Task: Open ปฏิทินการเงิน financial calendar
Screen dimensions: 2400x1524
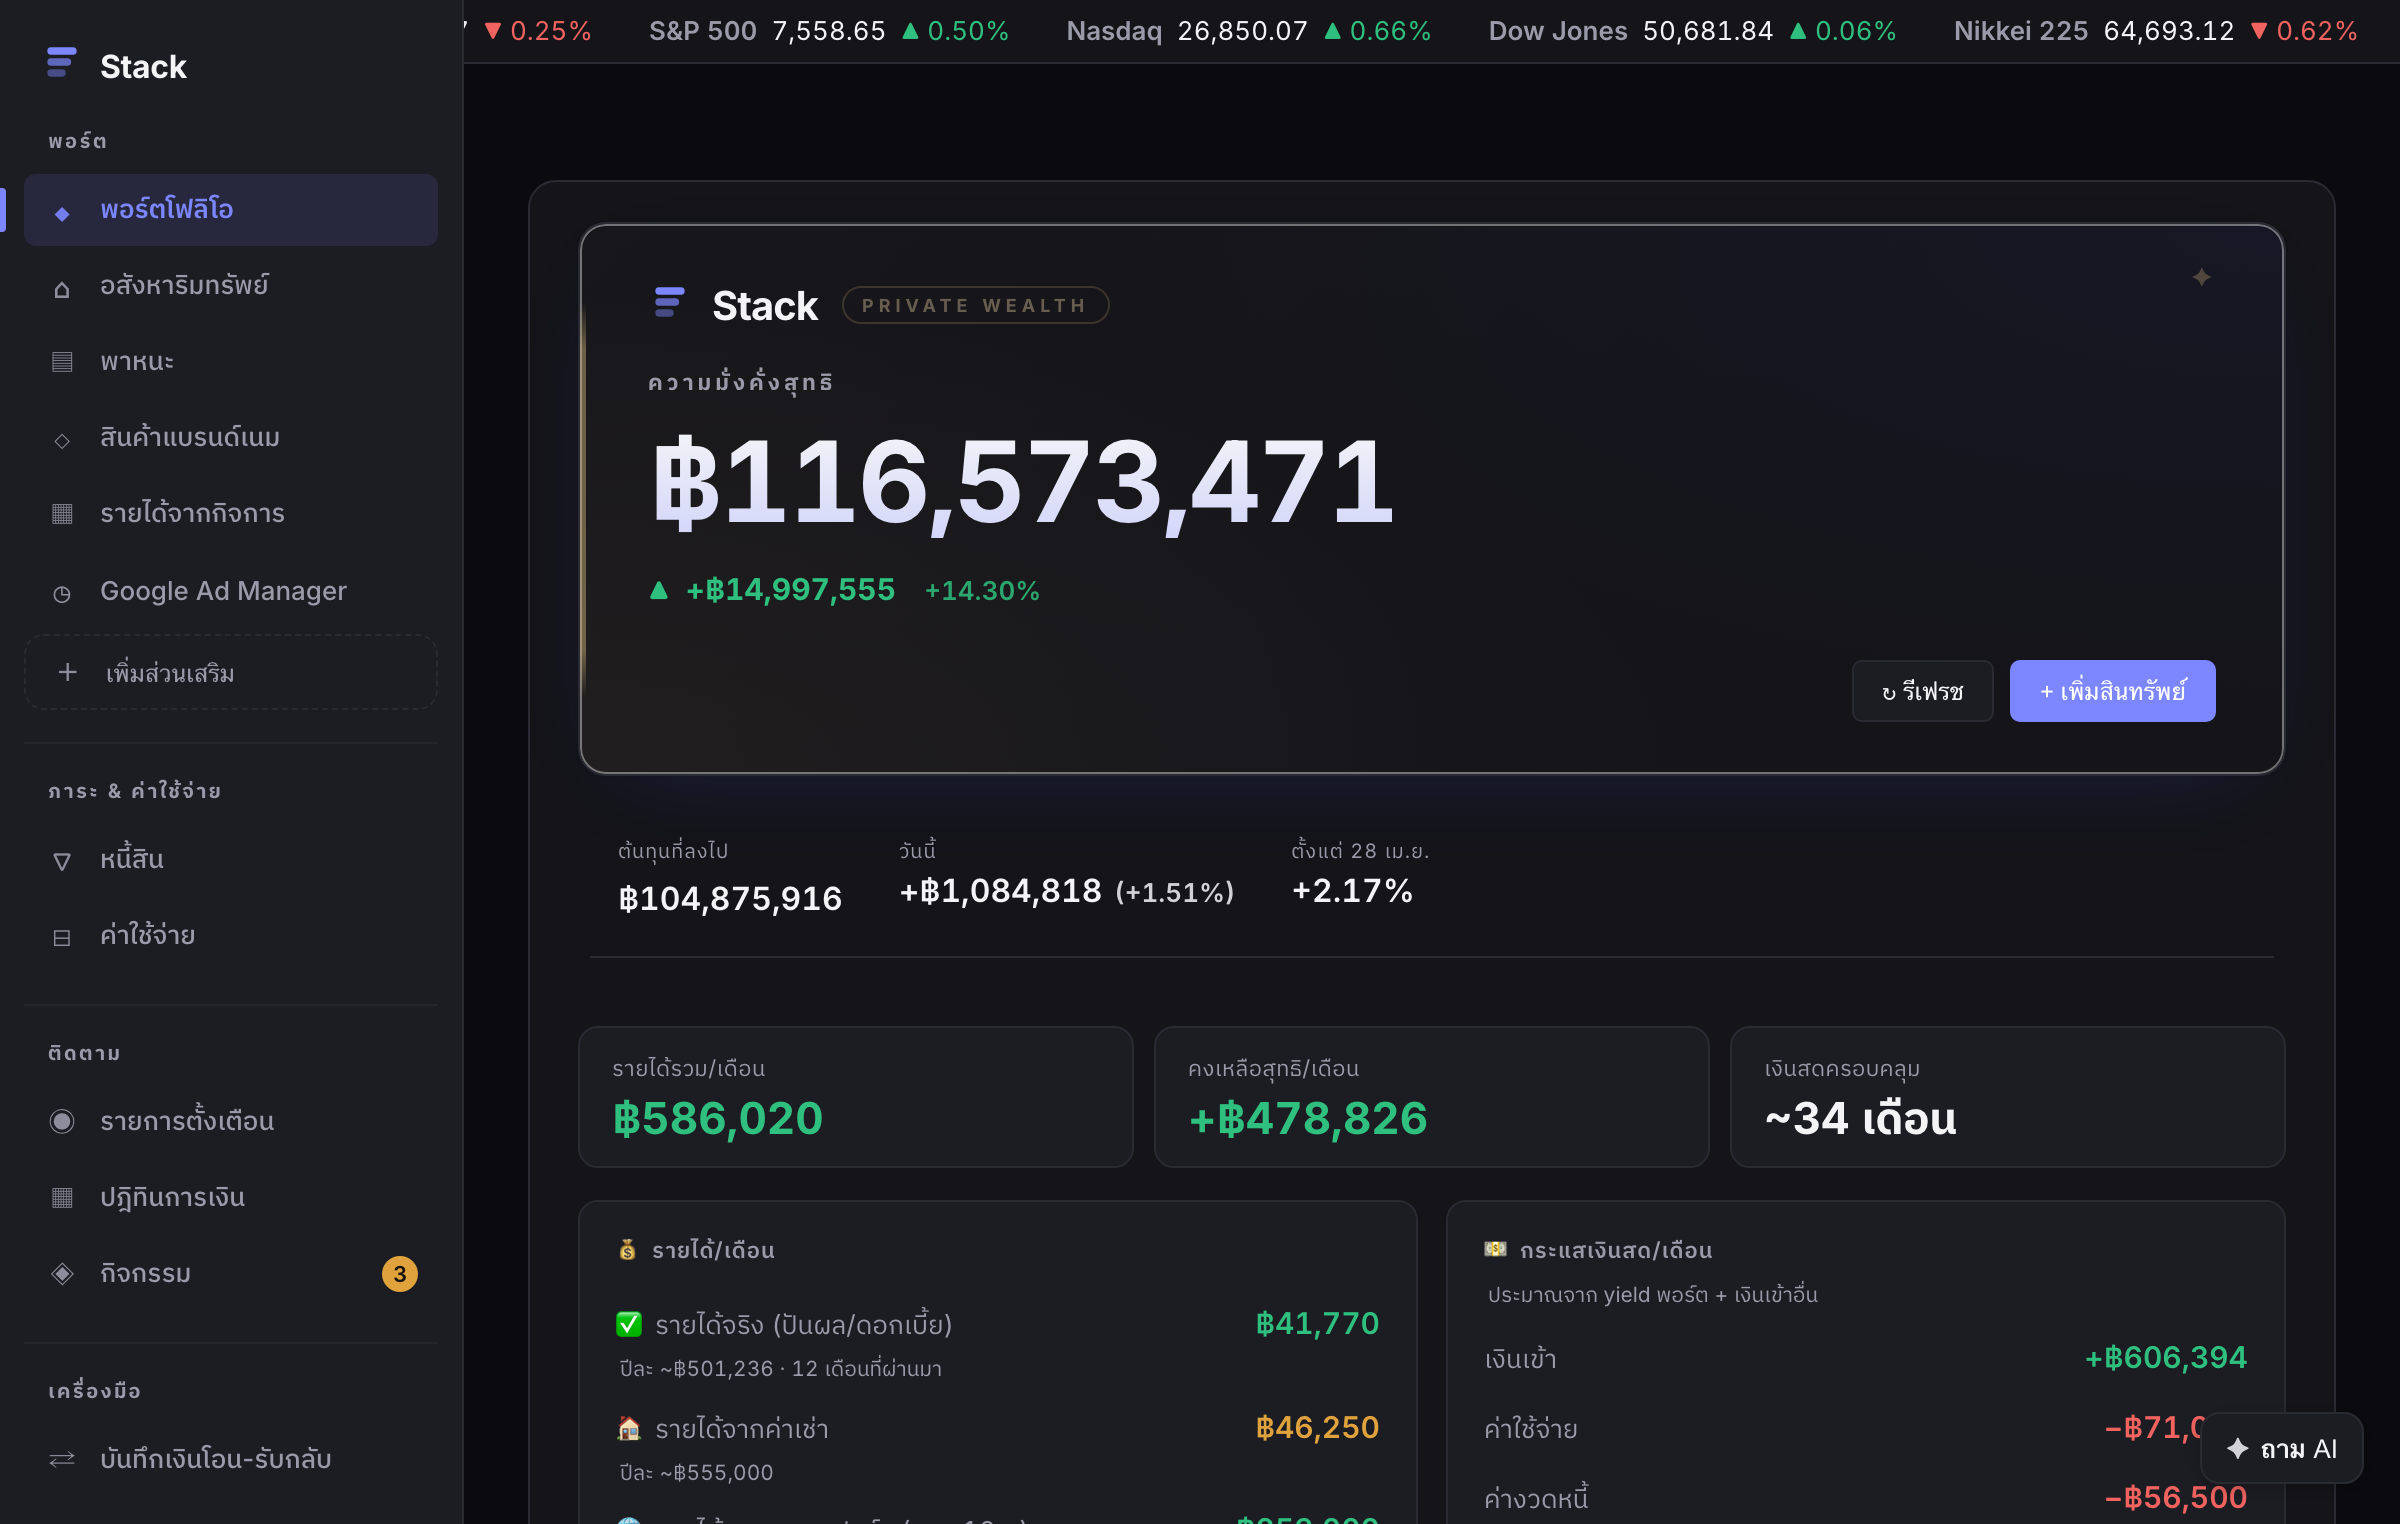Action: pos(231,1197)
